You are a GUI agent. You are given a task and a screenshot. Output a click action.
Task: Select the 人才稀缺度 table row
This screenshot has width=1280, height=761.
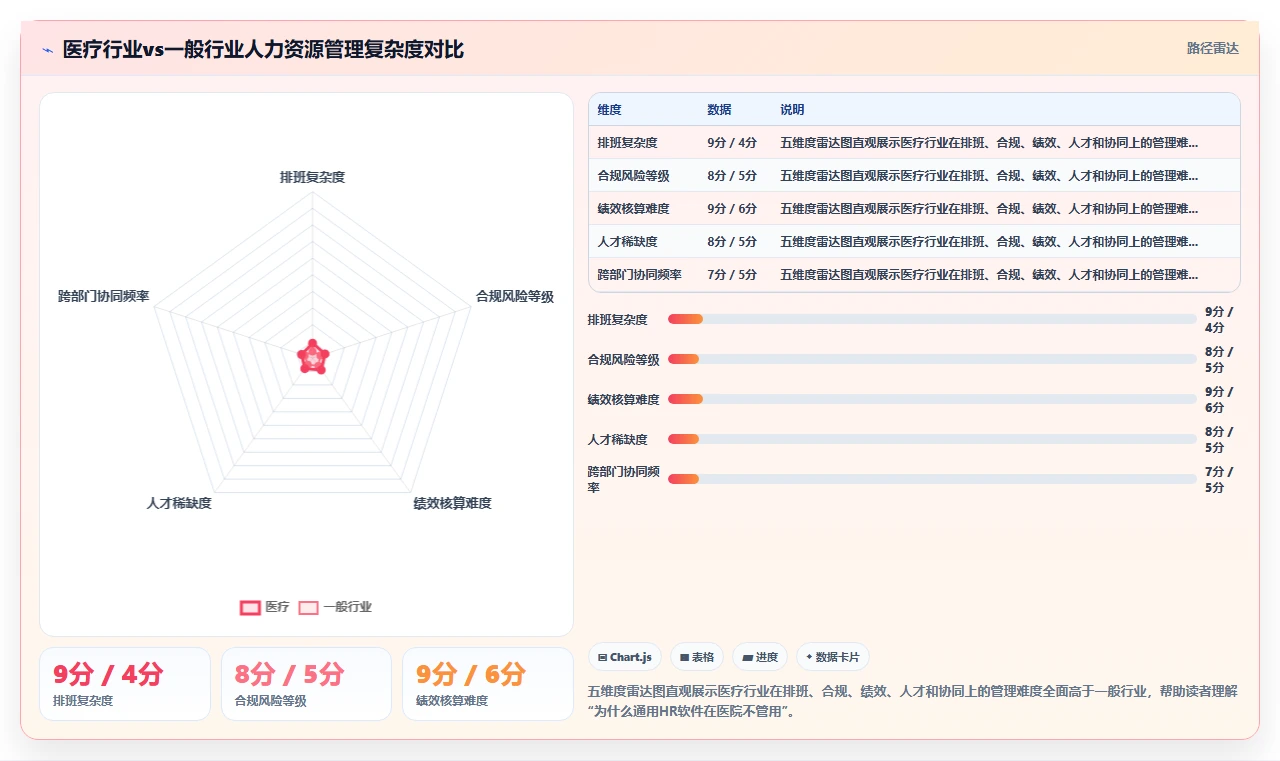(914, 242)
